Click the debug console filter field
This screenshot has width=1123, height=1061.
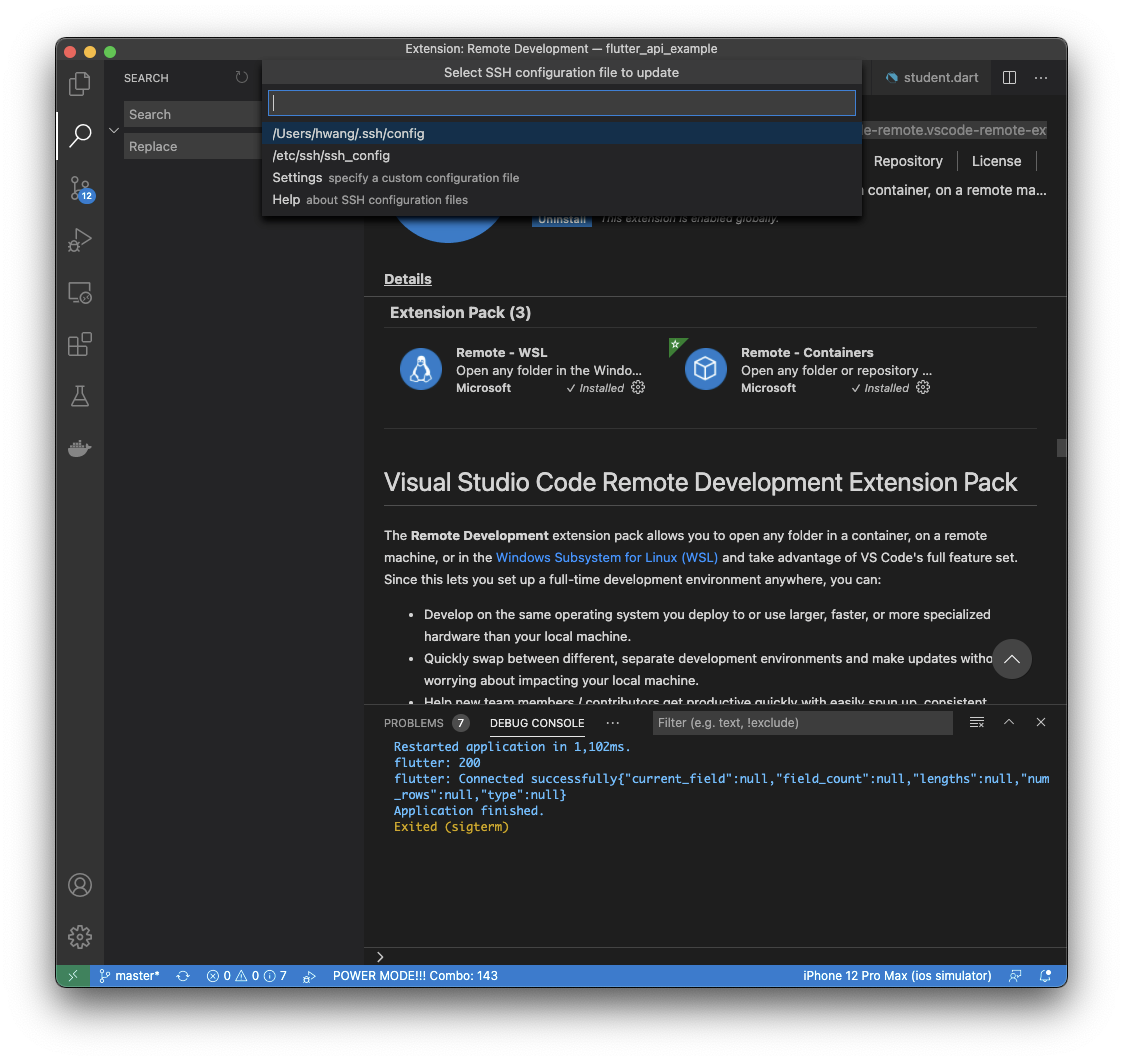tap(802, 723)
